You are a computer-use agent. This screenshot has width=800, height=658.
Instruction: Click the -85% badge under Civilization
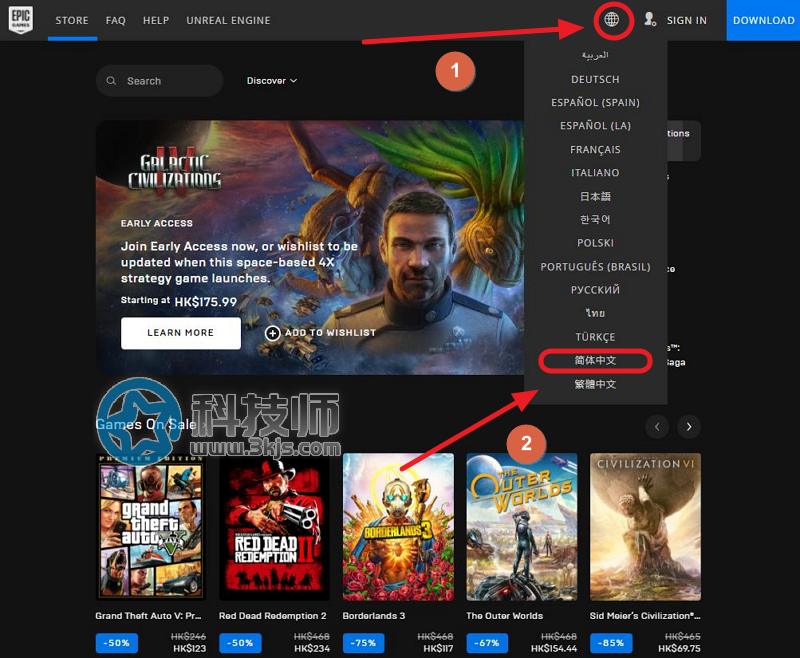click(x=611, y=643)
